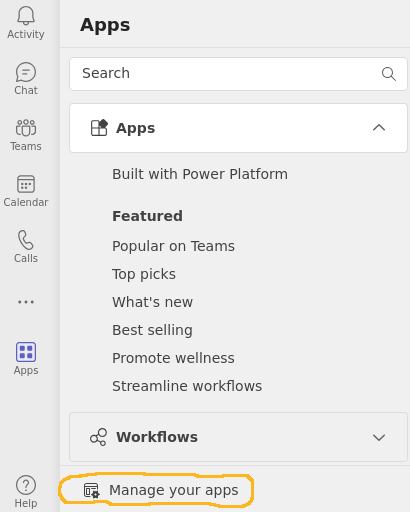Click the Workflows share icon
The width and height of the screenshot is (410, 512).
98,437
